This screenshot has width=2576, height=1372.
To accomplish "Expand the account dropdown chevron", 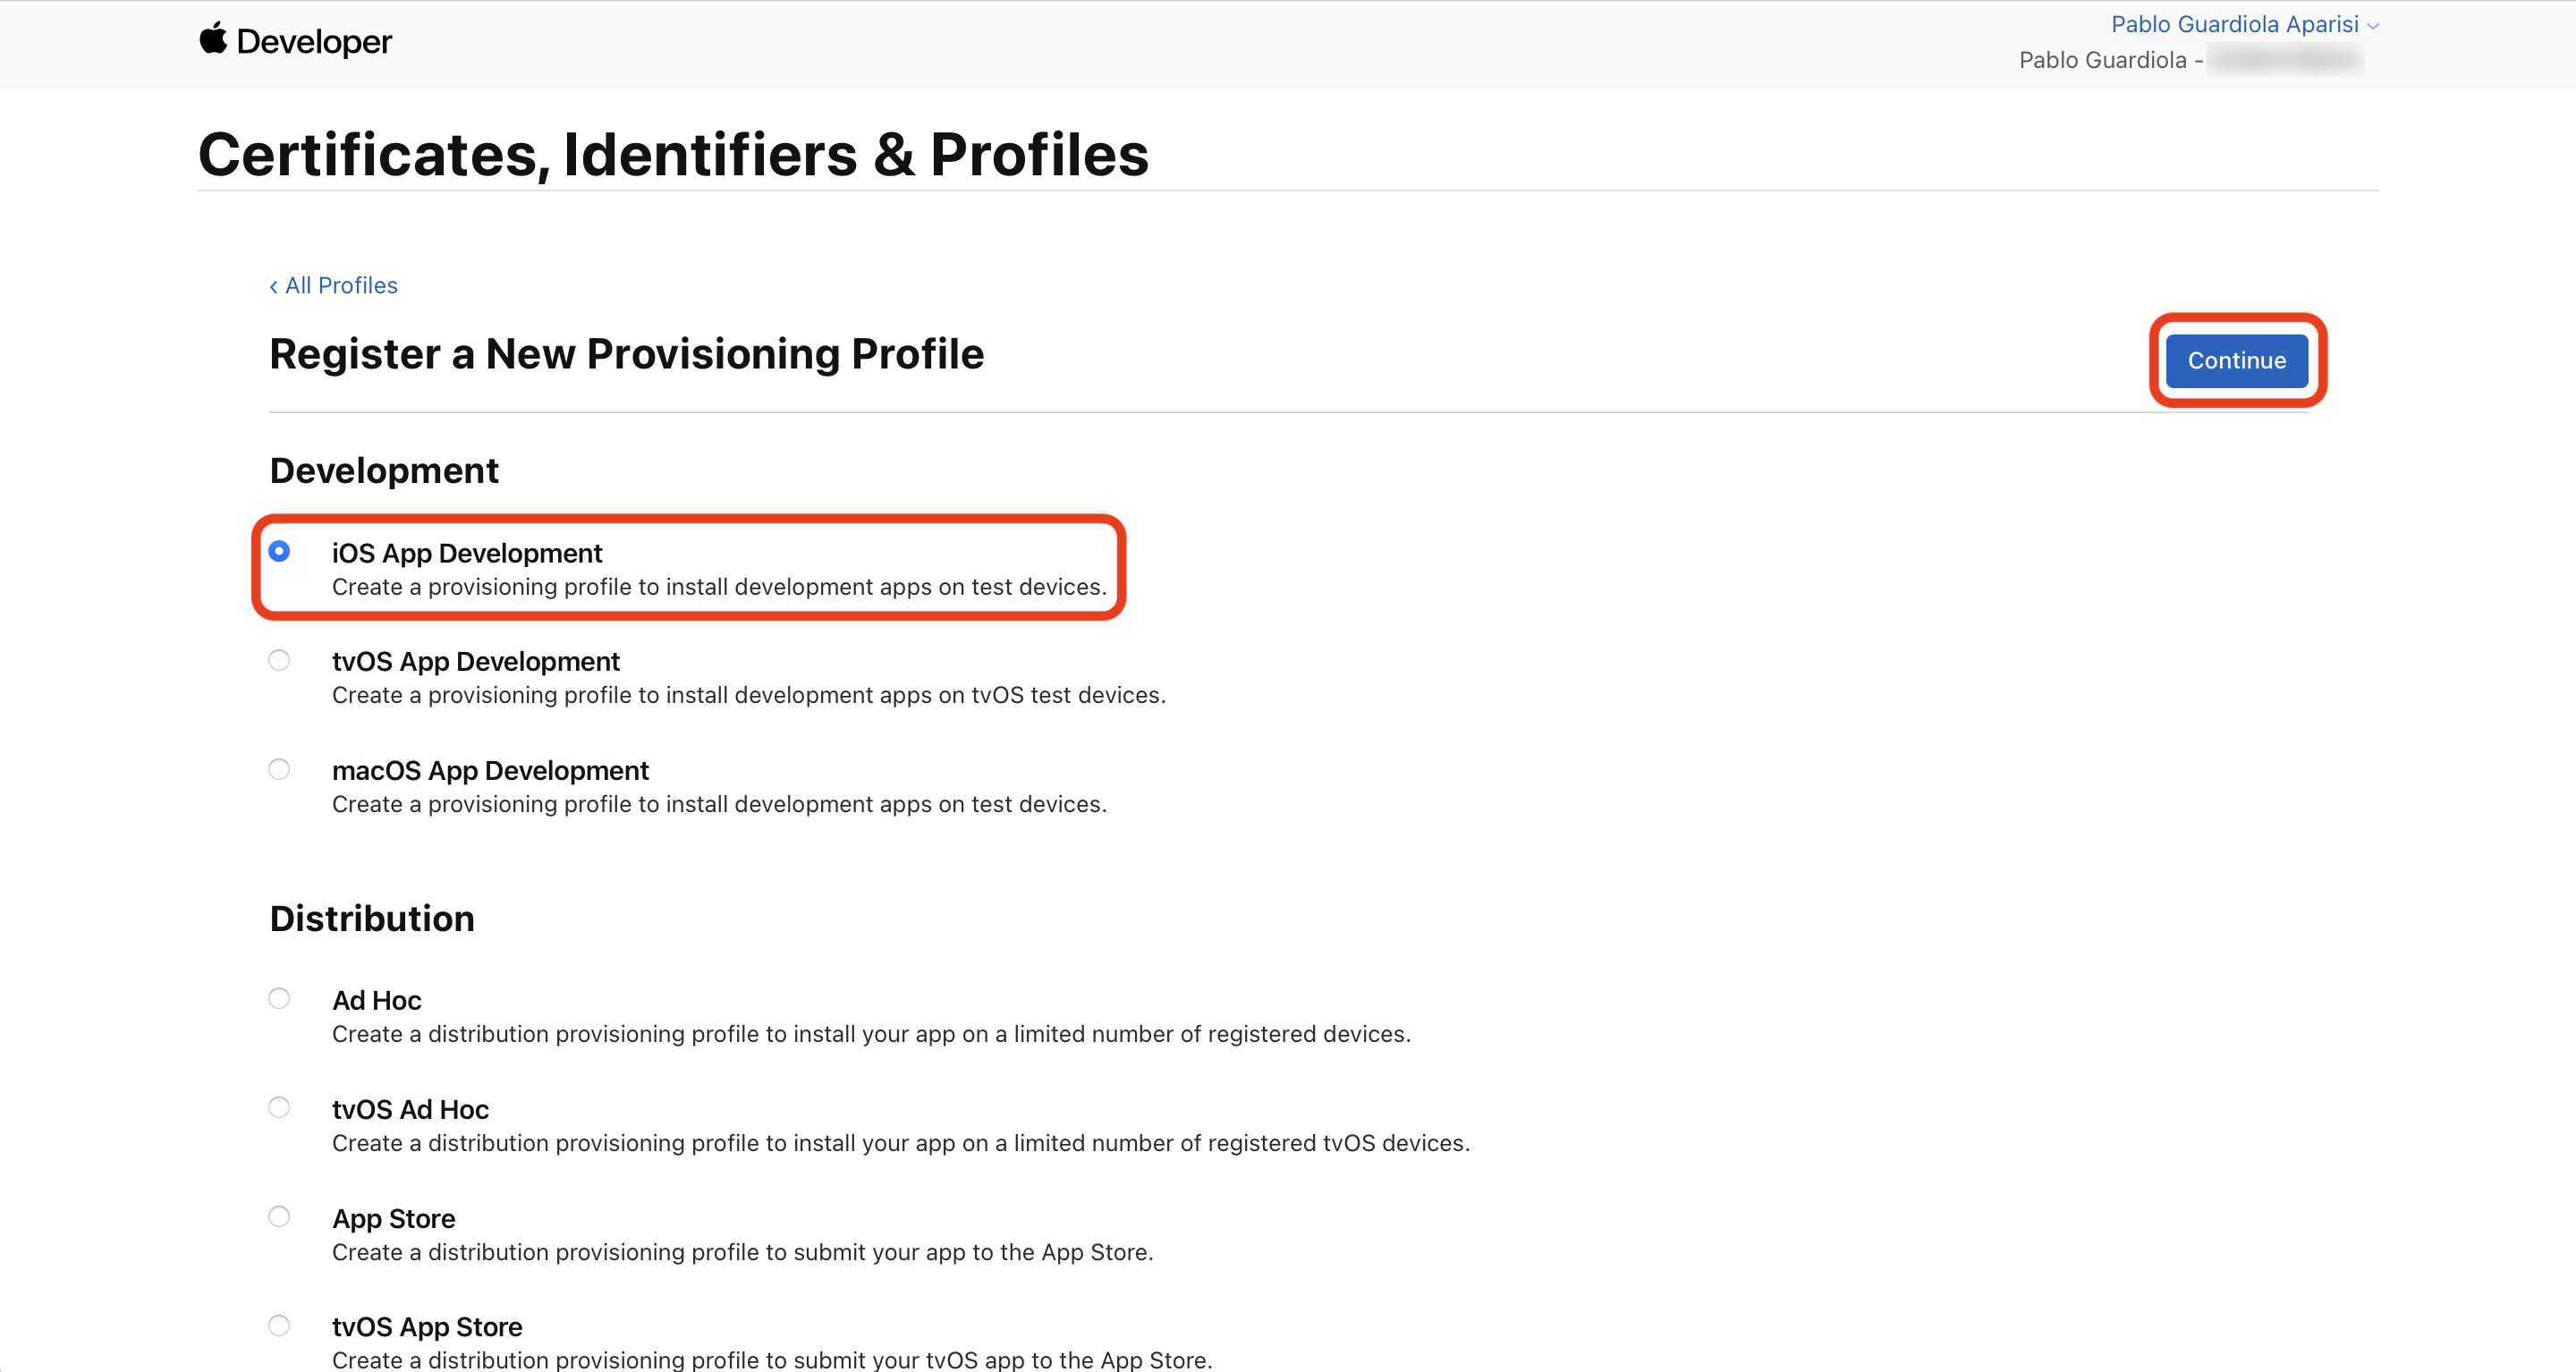I will click(x=2373, y=26).
